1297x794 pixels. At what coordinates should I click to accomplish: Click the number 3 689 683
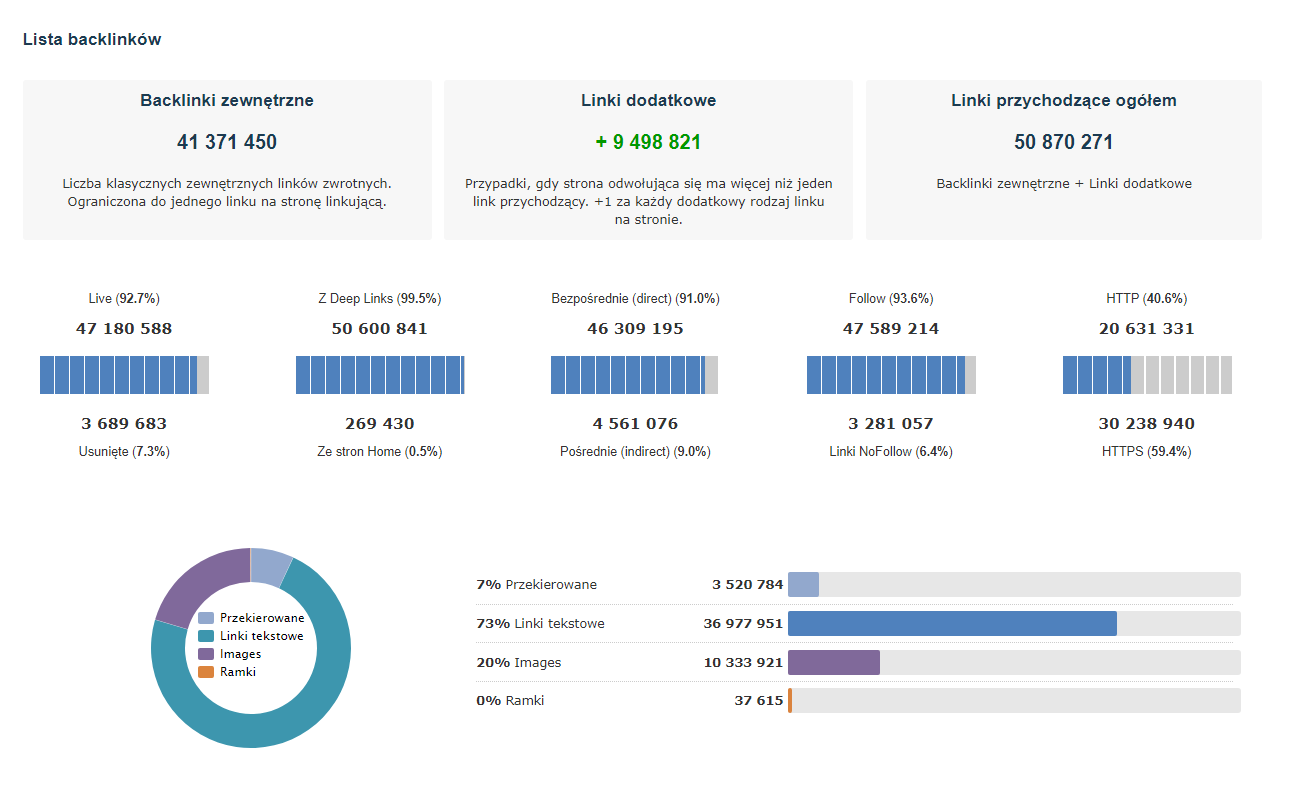click(124, 424)
